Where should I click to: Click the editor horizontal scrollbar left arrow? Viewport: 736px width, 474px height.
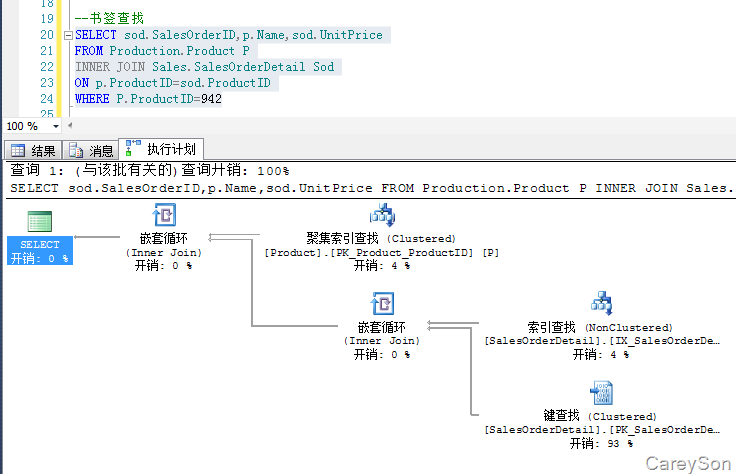point(71,127)
